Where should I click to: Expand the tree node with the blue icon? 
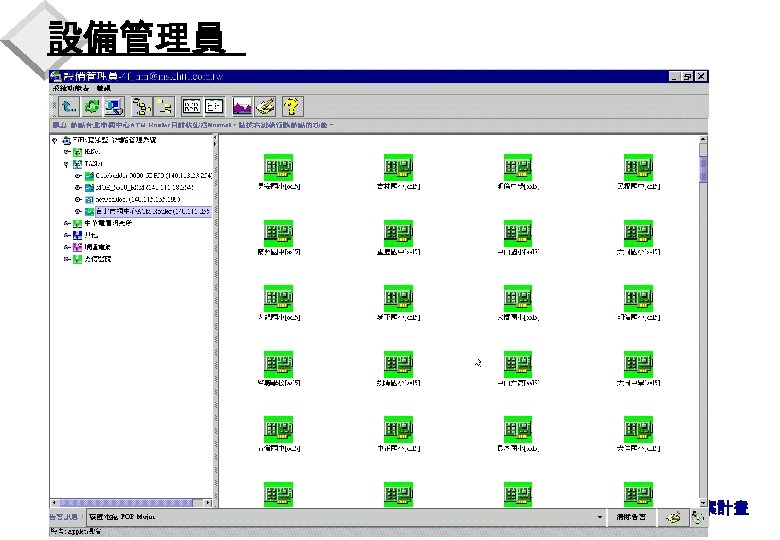coord(66,235)
